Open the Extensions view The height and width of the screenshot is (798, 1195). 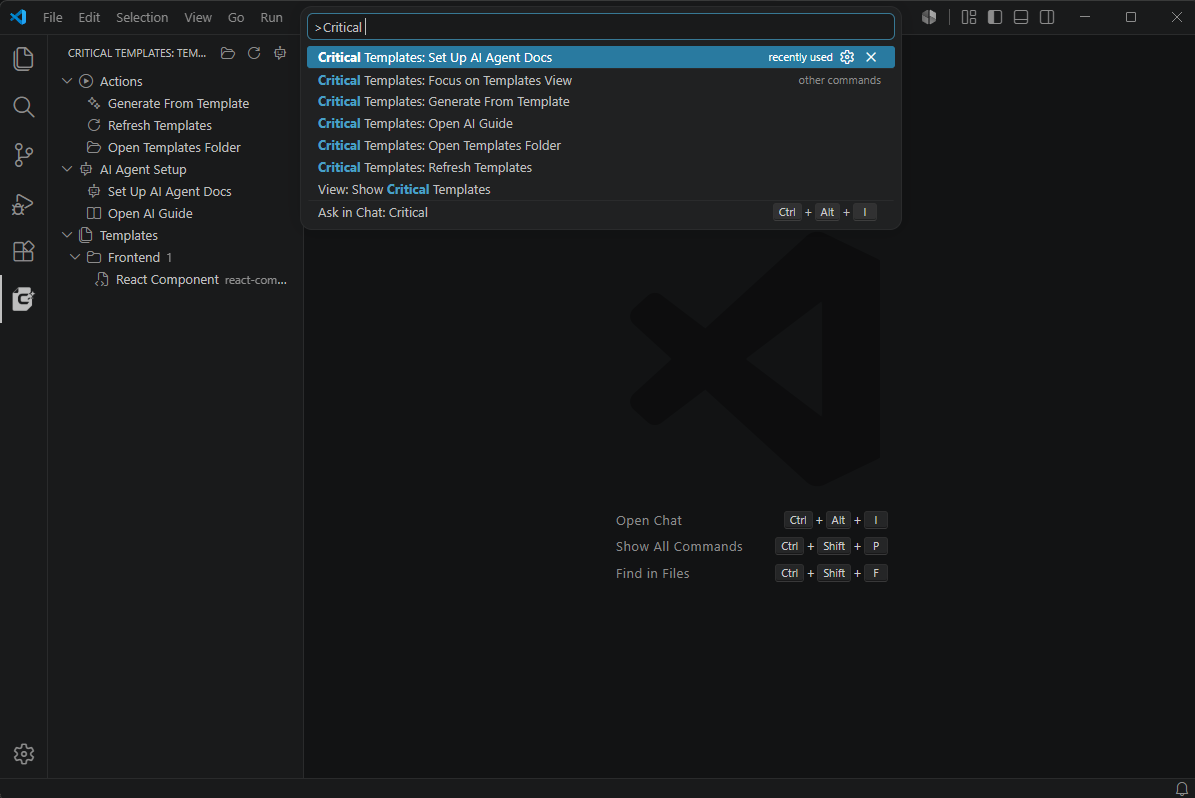(24, 252)
